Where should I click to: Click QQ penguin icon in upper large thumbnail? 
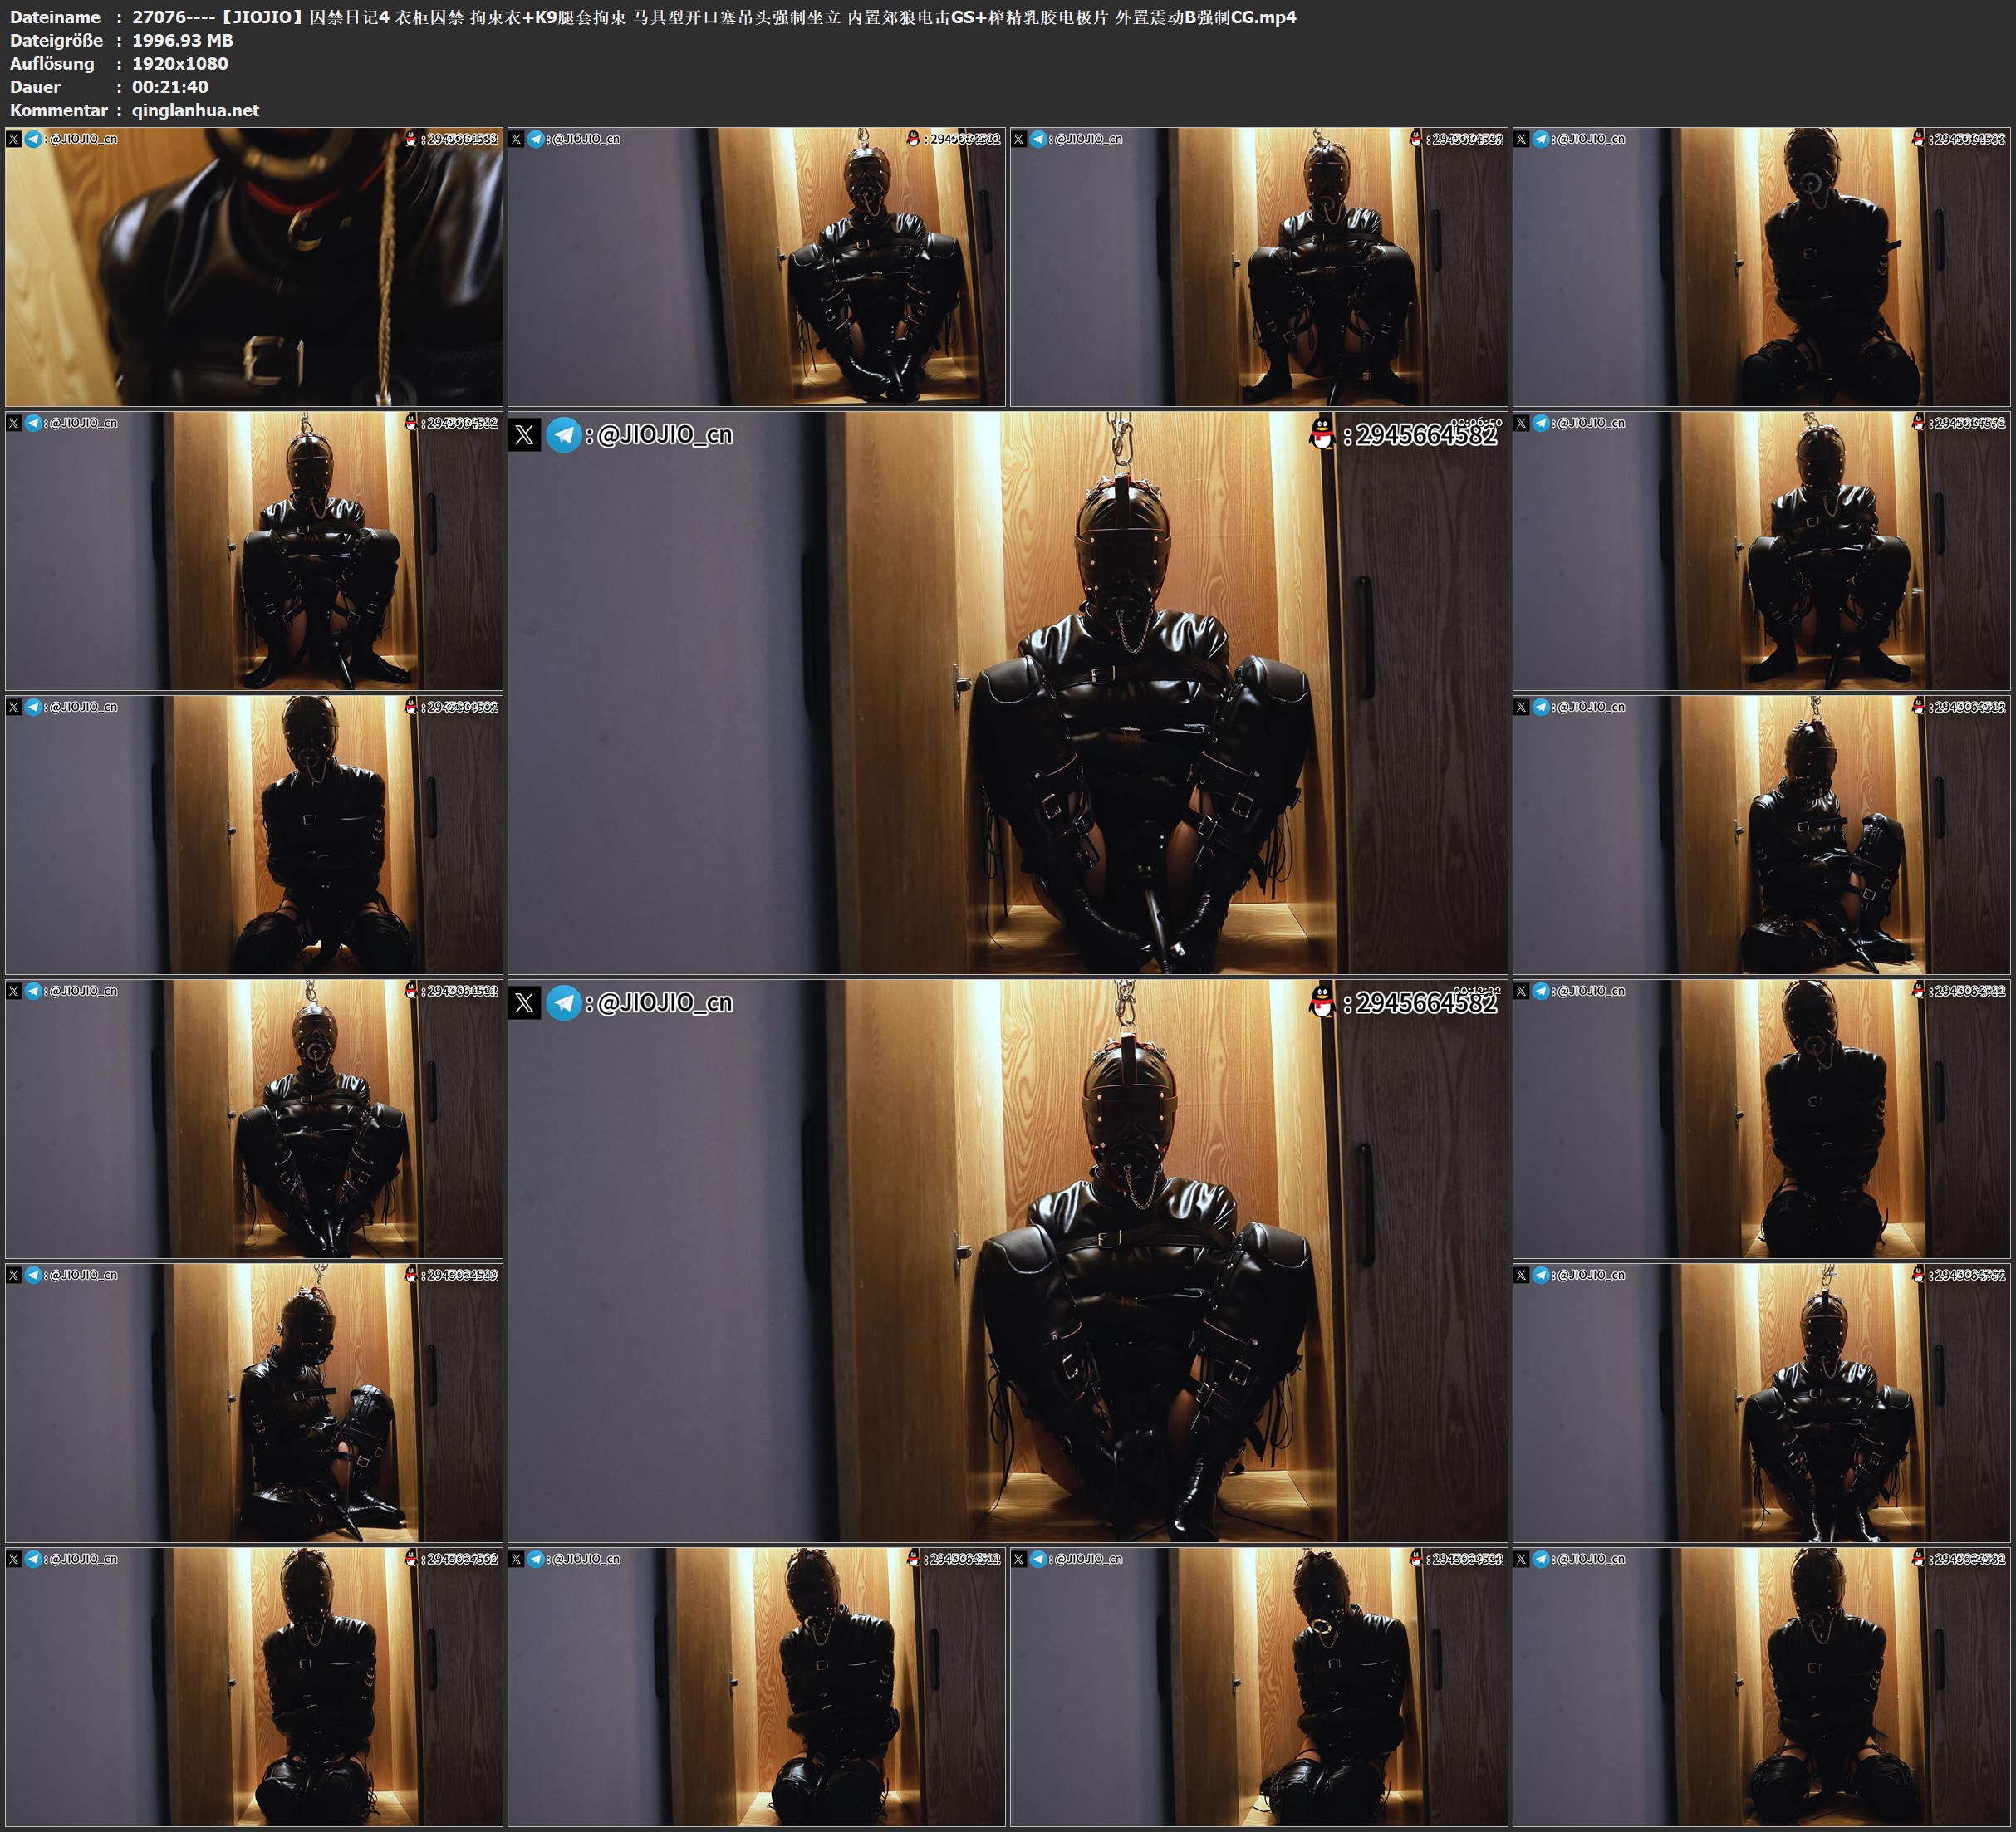(1322, 434)
